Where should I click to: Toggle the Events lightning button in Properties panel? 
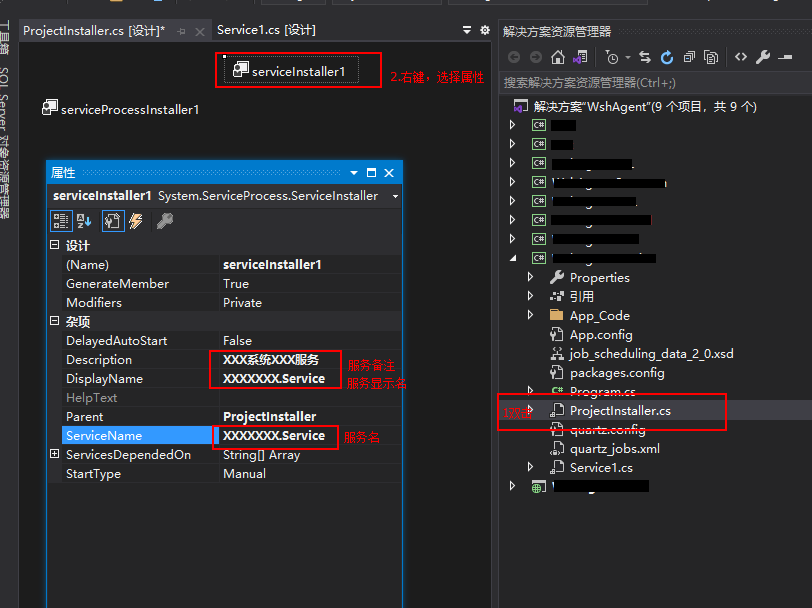pos(136,221)
